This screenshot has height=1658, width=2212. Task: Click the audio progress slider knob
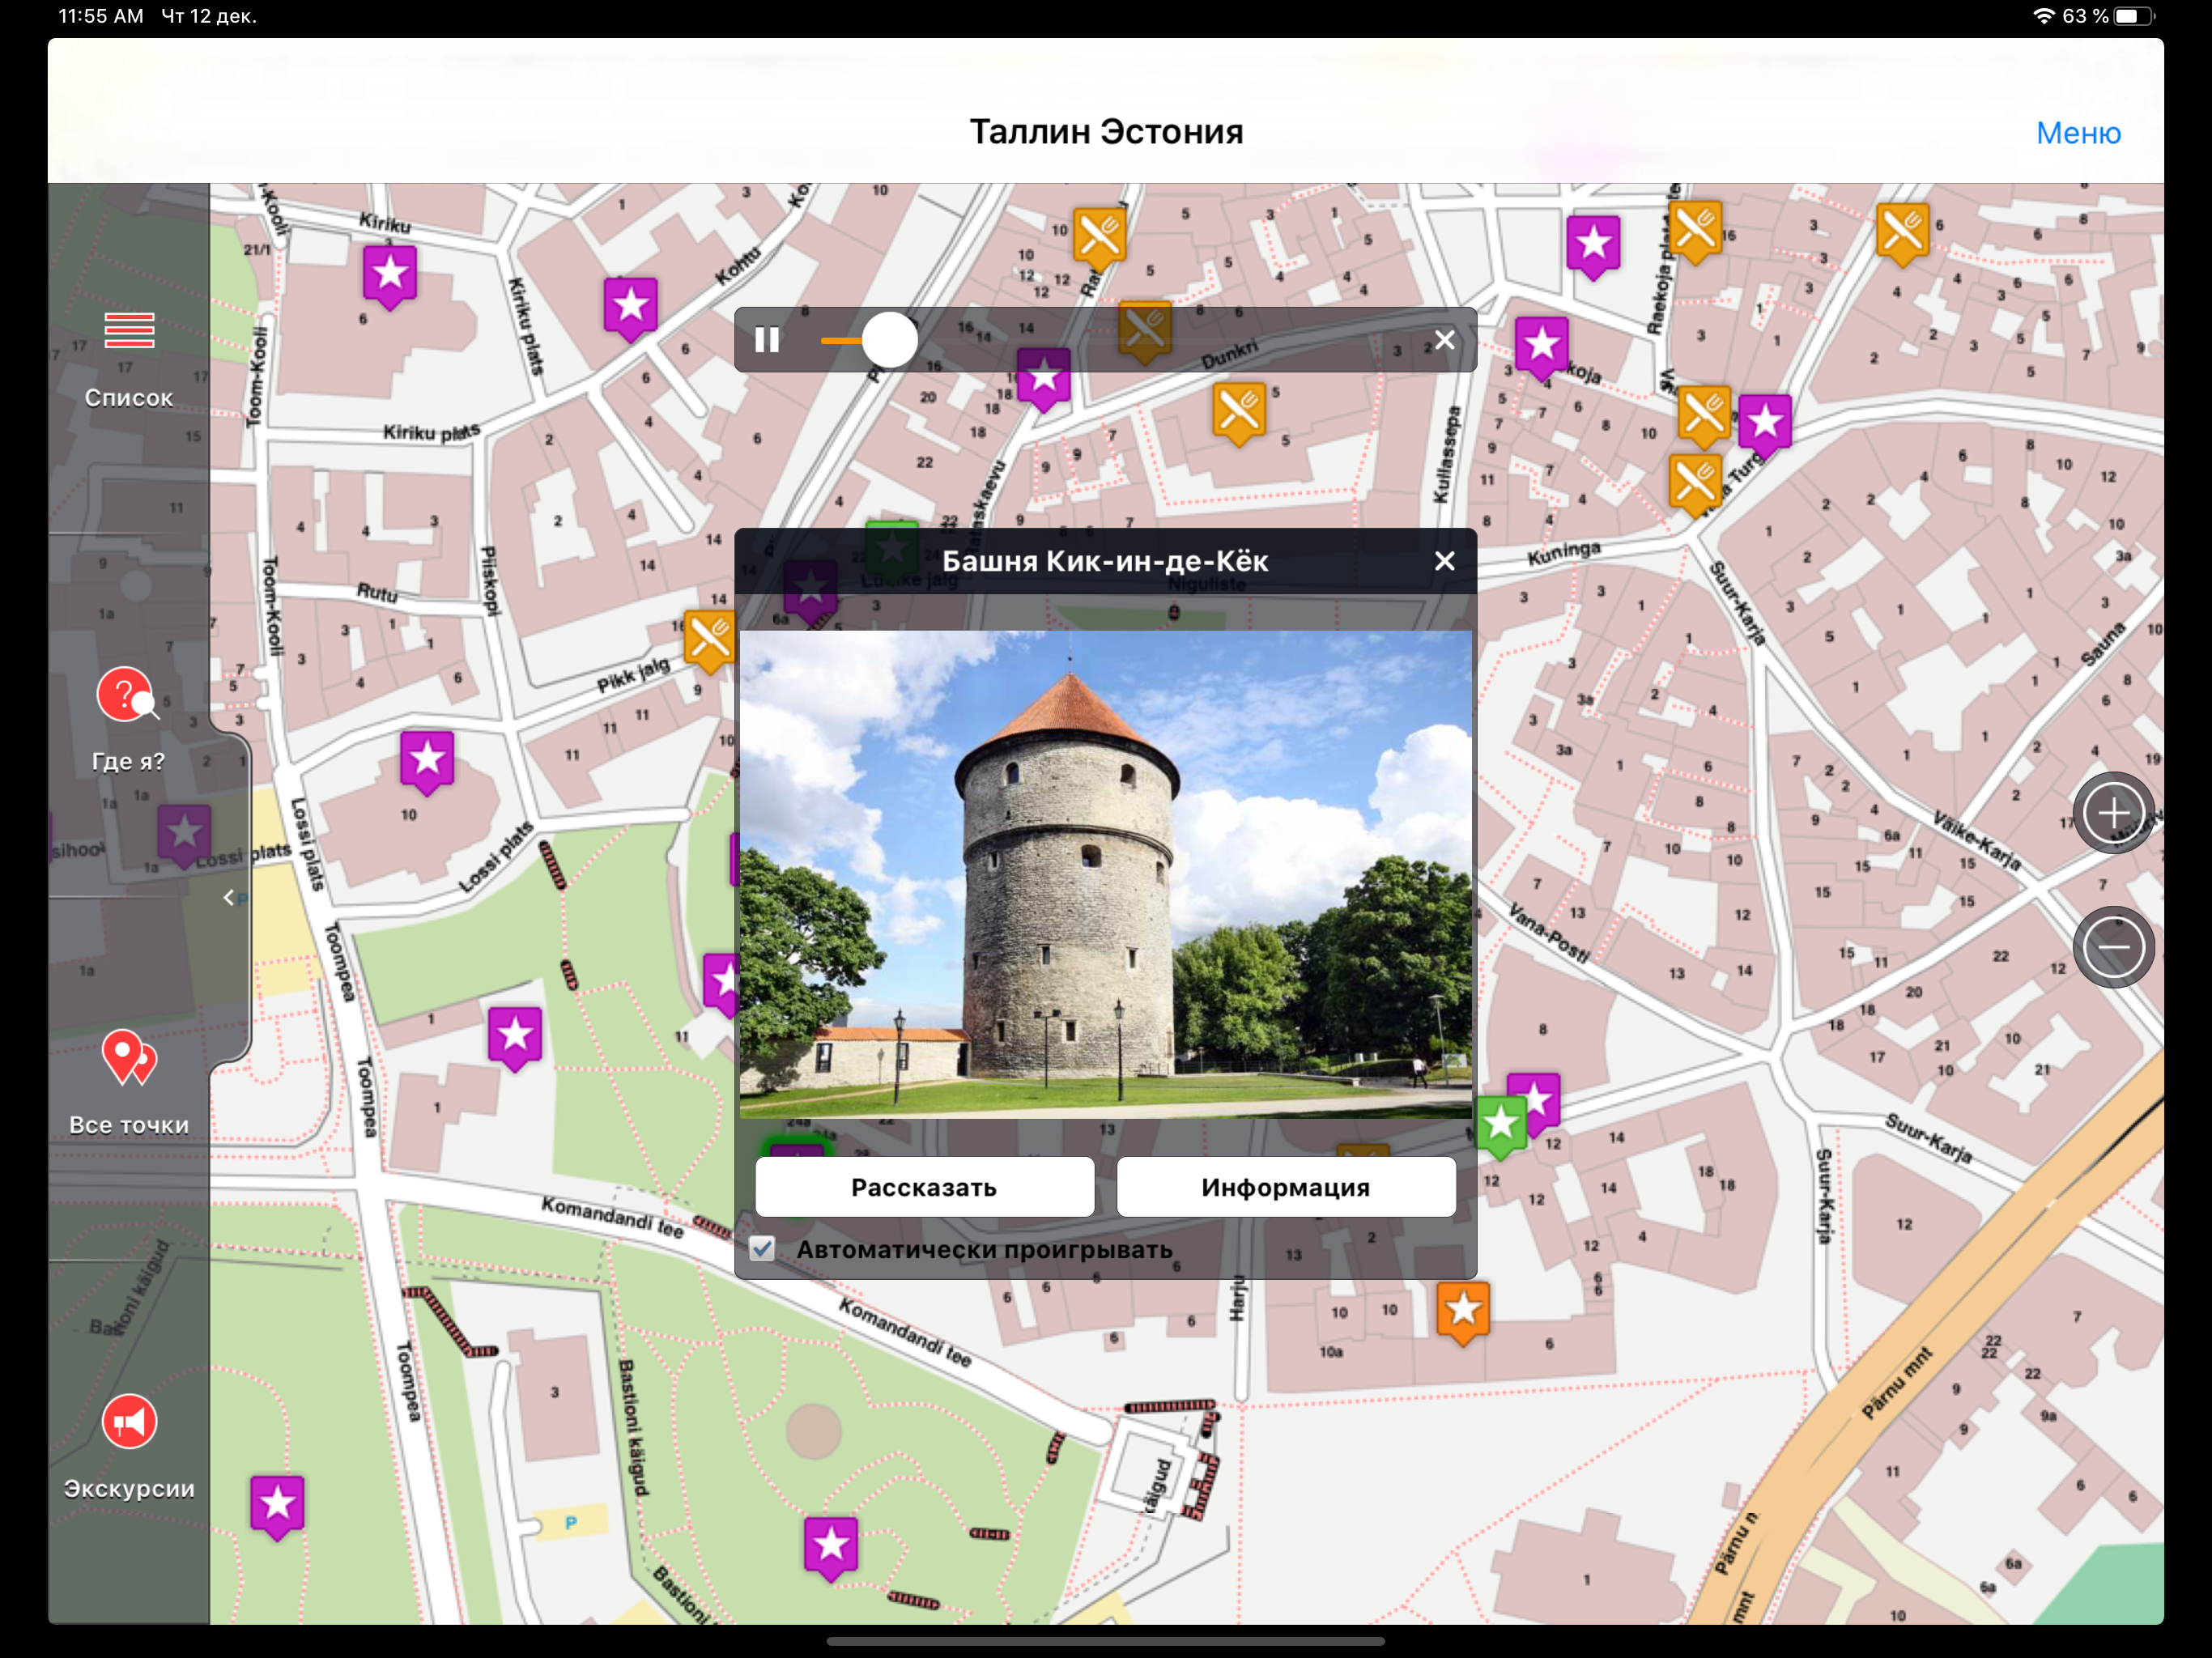click(889, 340)
